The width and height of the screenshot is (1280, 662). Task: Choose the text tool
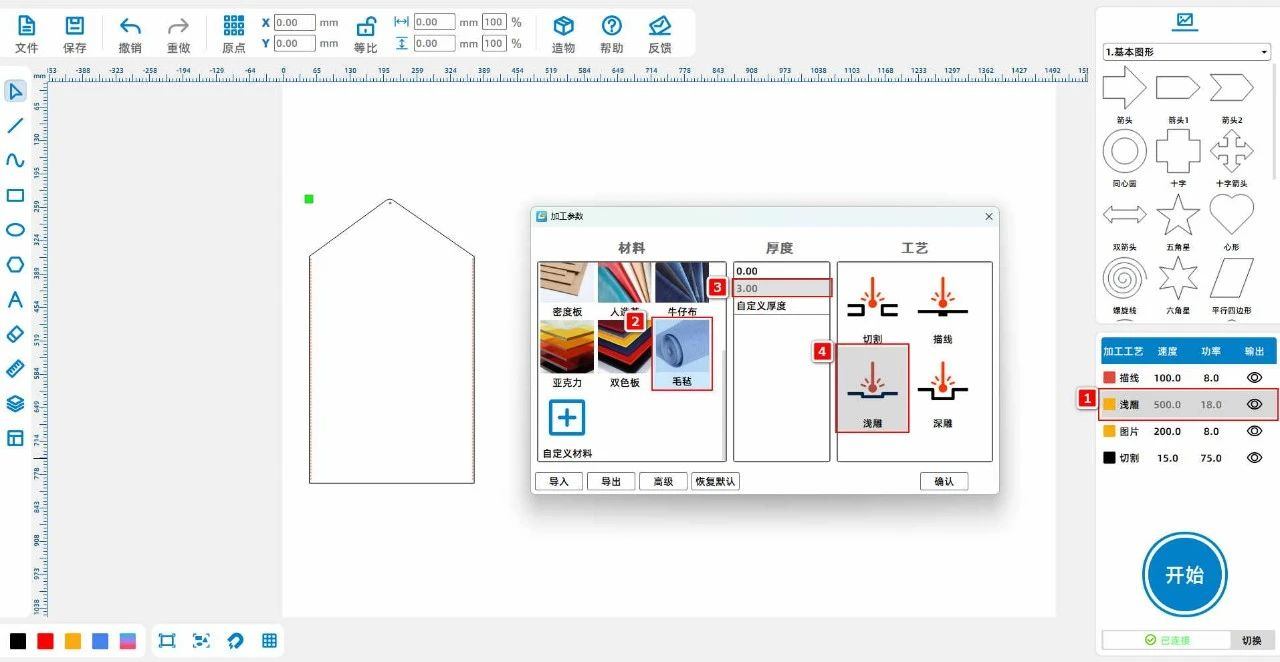pos(15,299)
